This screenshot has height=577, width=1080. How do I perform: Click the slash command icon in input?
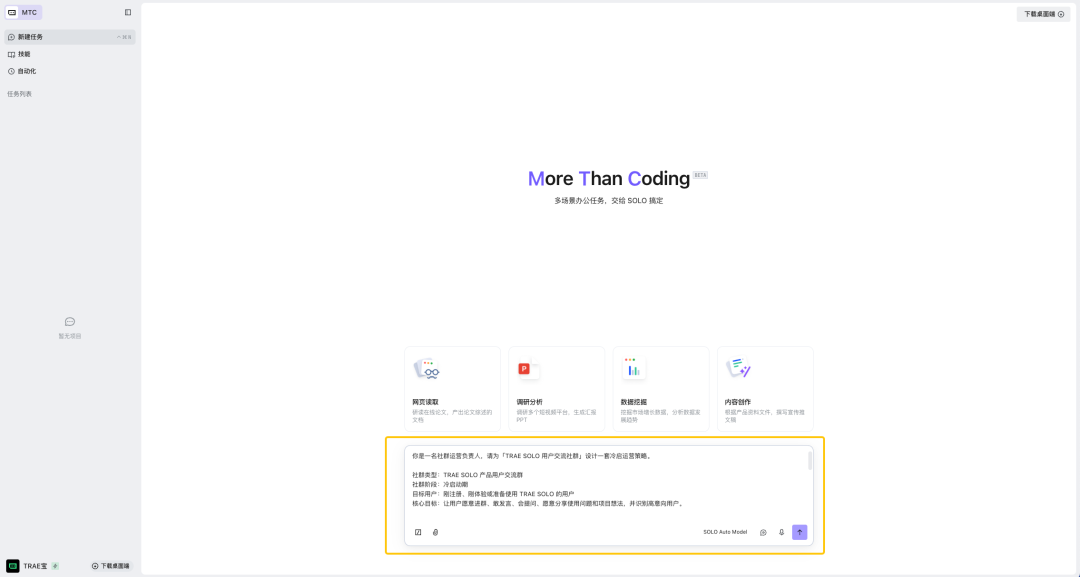tap(418, 532)
